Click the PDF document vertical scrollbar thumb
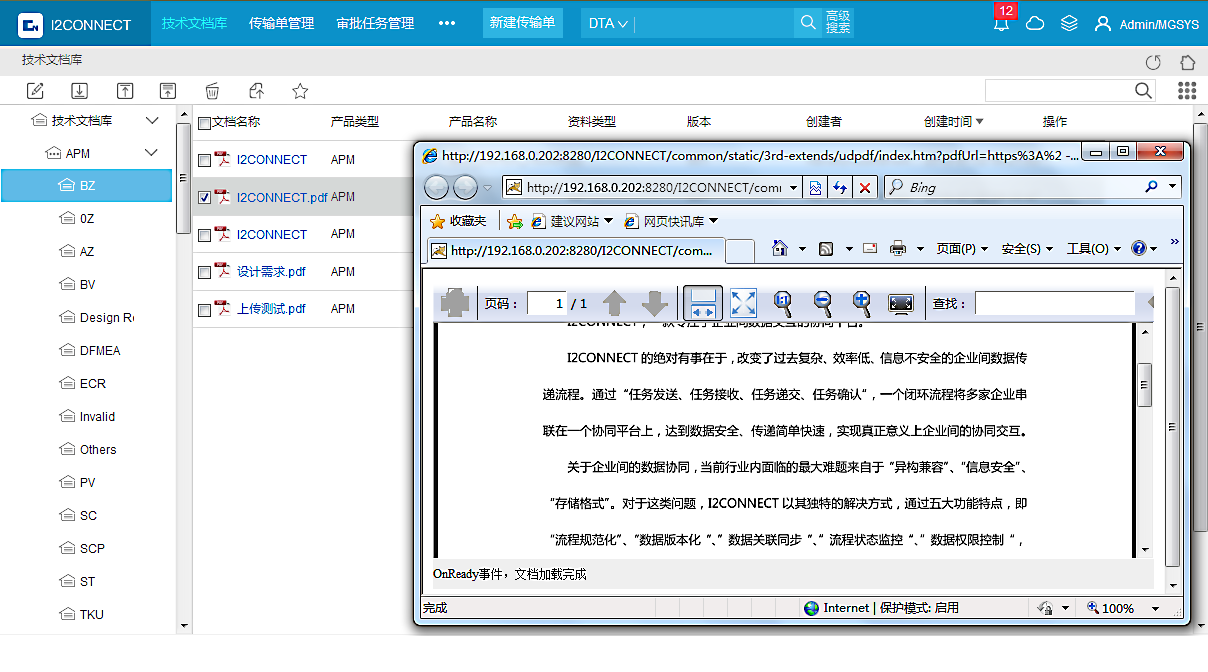 (1145, 385)
